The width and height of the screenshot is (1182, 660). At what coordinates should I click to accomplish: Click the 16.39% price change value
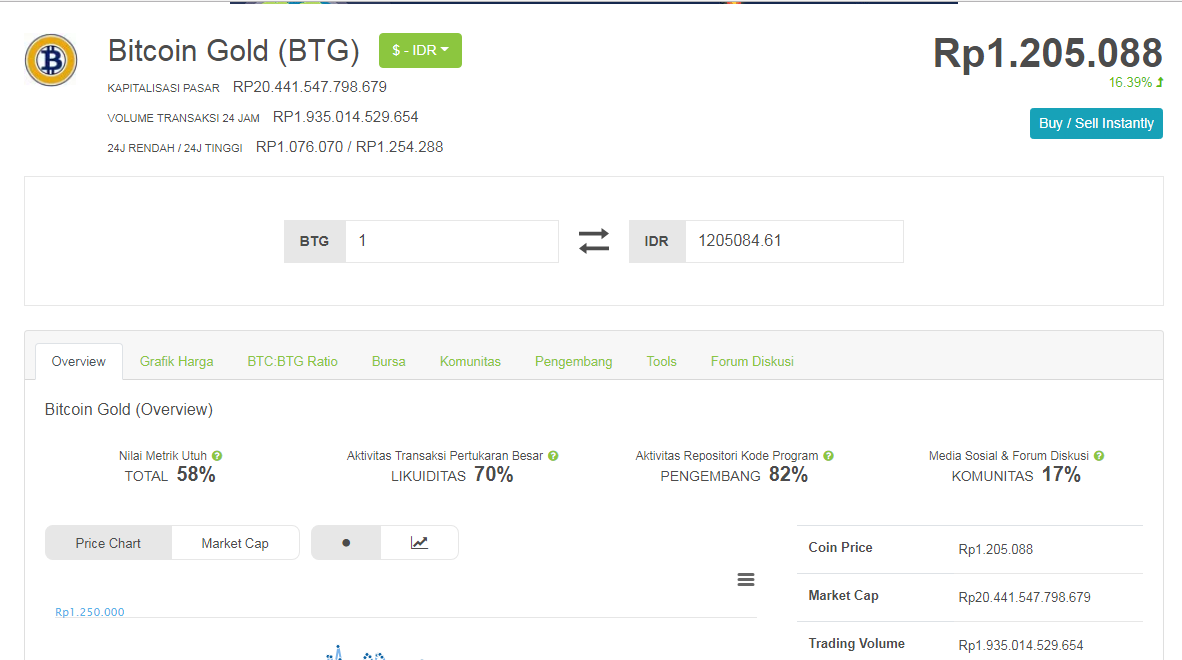pos(1130,82)
